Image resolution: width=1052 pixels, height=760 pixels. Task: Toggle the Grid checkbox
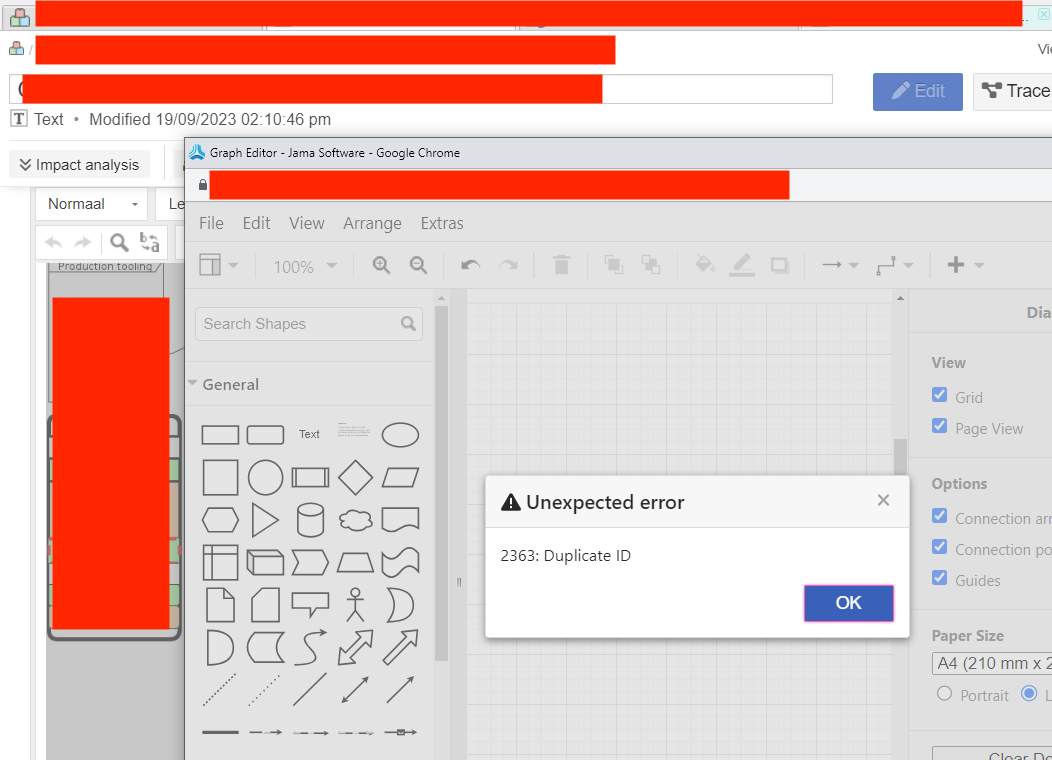coord(940,396)
